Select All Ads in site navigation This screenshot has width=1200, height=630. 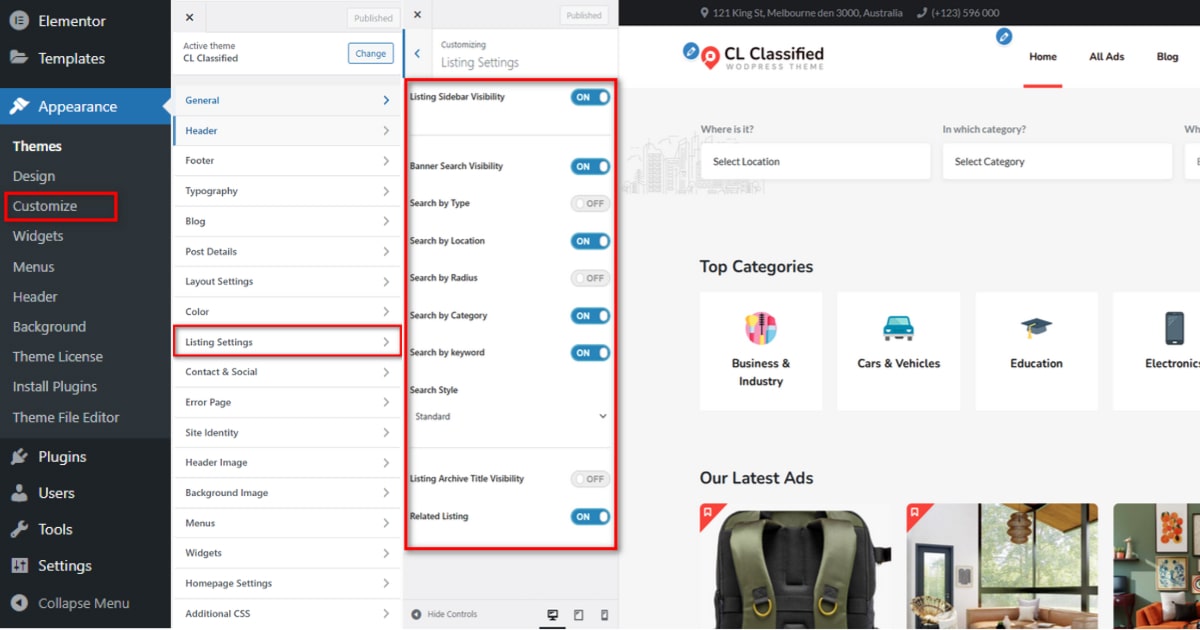point(1107,57)
